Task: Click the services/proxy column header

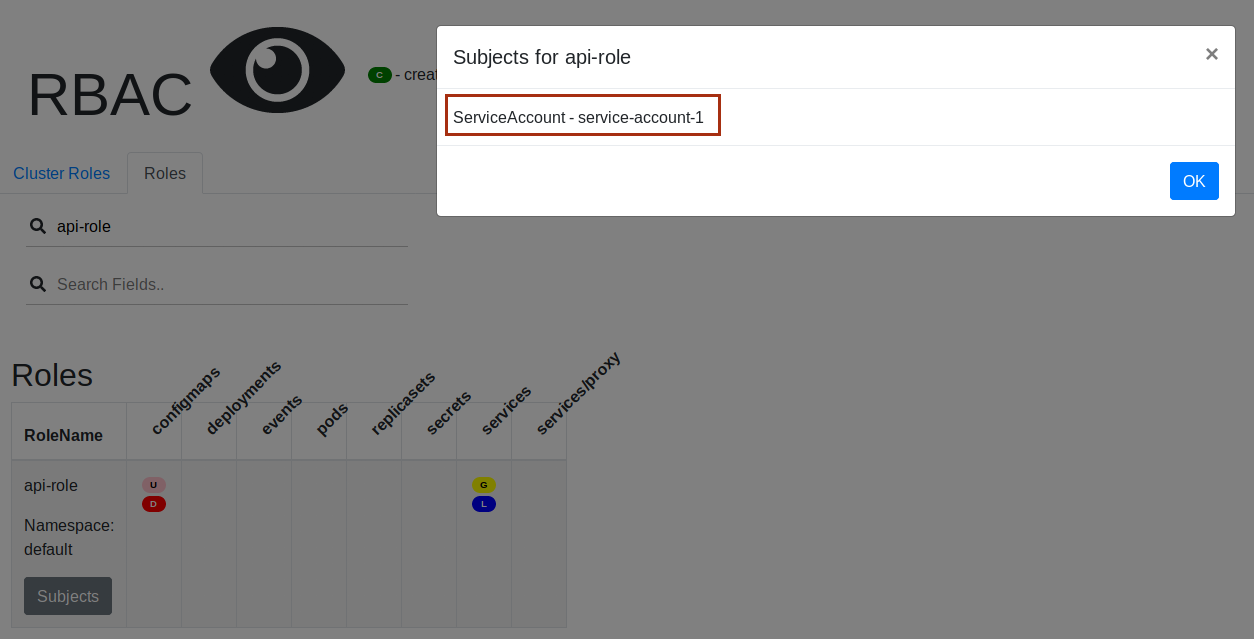Action: [x=578, y=394]
